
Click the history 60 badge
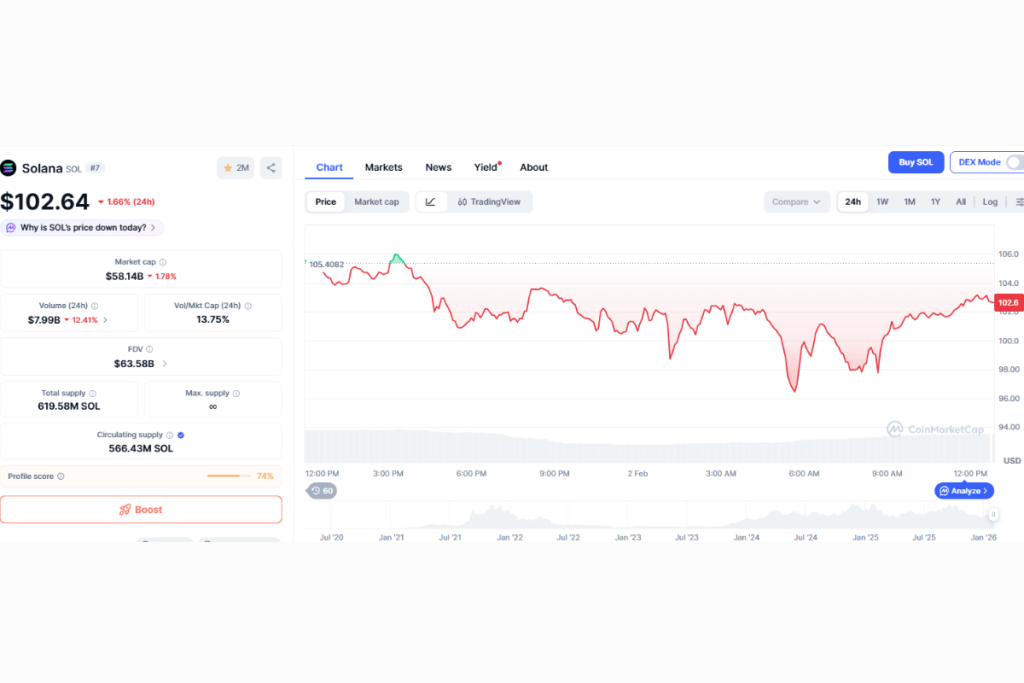[321, 490]
